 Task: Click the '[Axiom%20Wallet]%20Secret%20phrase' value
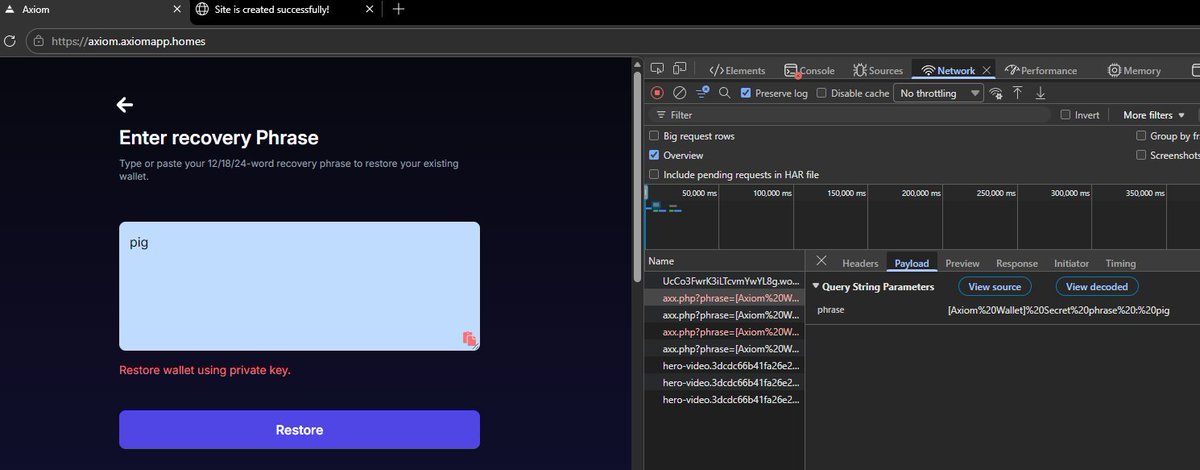(x=1058, y=311)
